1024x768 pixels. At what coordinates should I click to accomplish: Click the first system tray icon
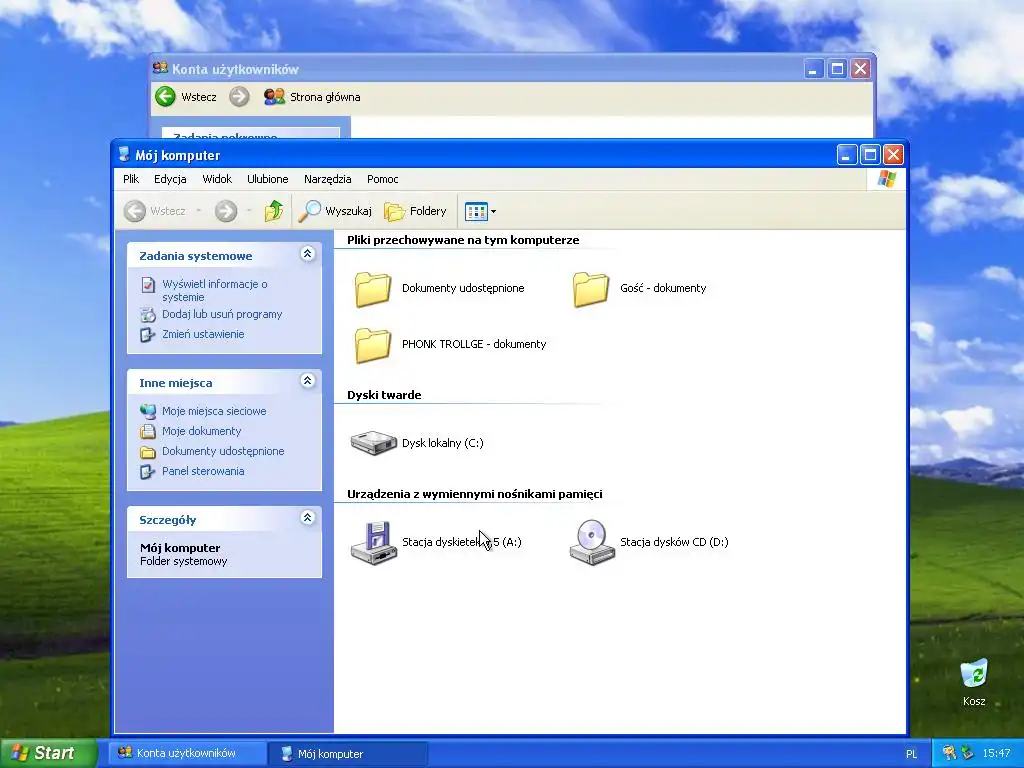pos(950,753)
